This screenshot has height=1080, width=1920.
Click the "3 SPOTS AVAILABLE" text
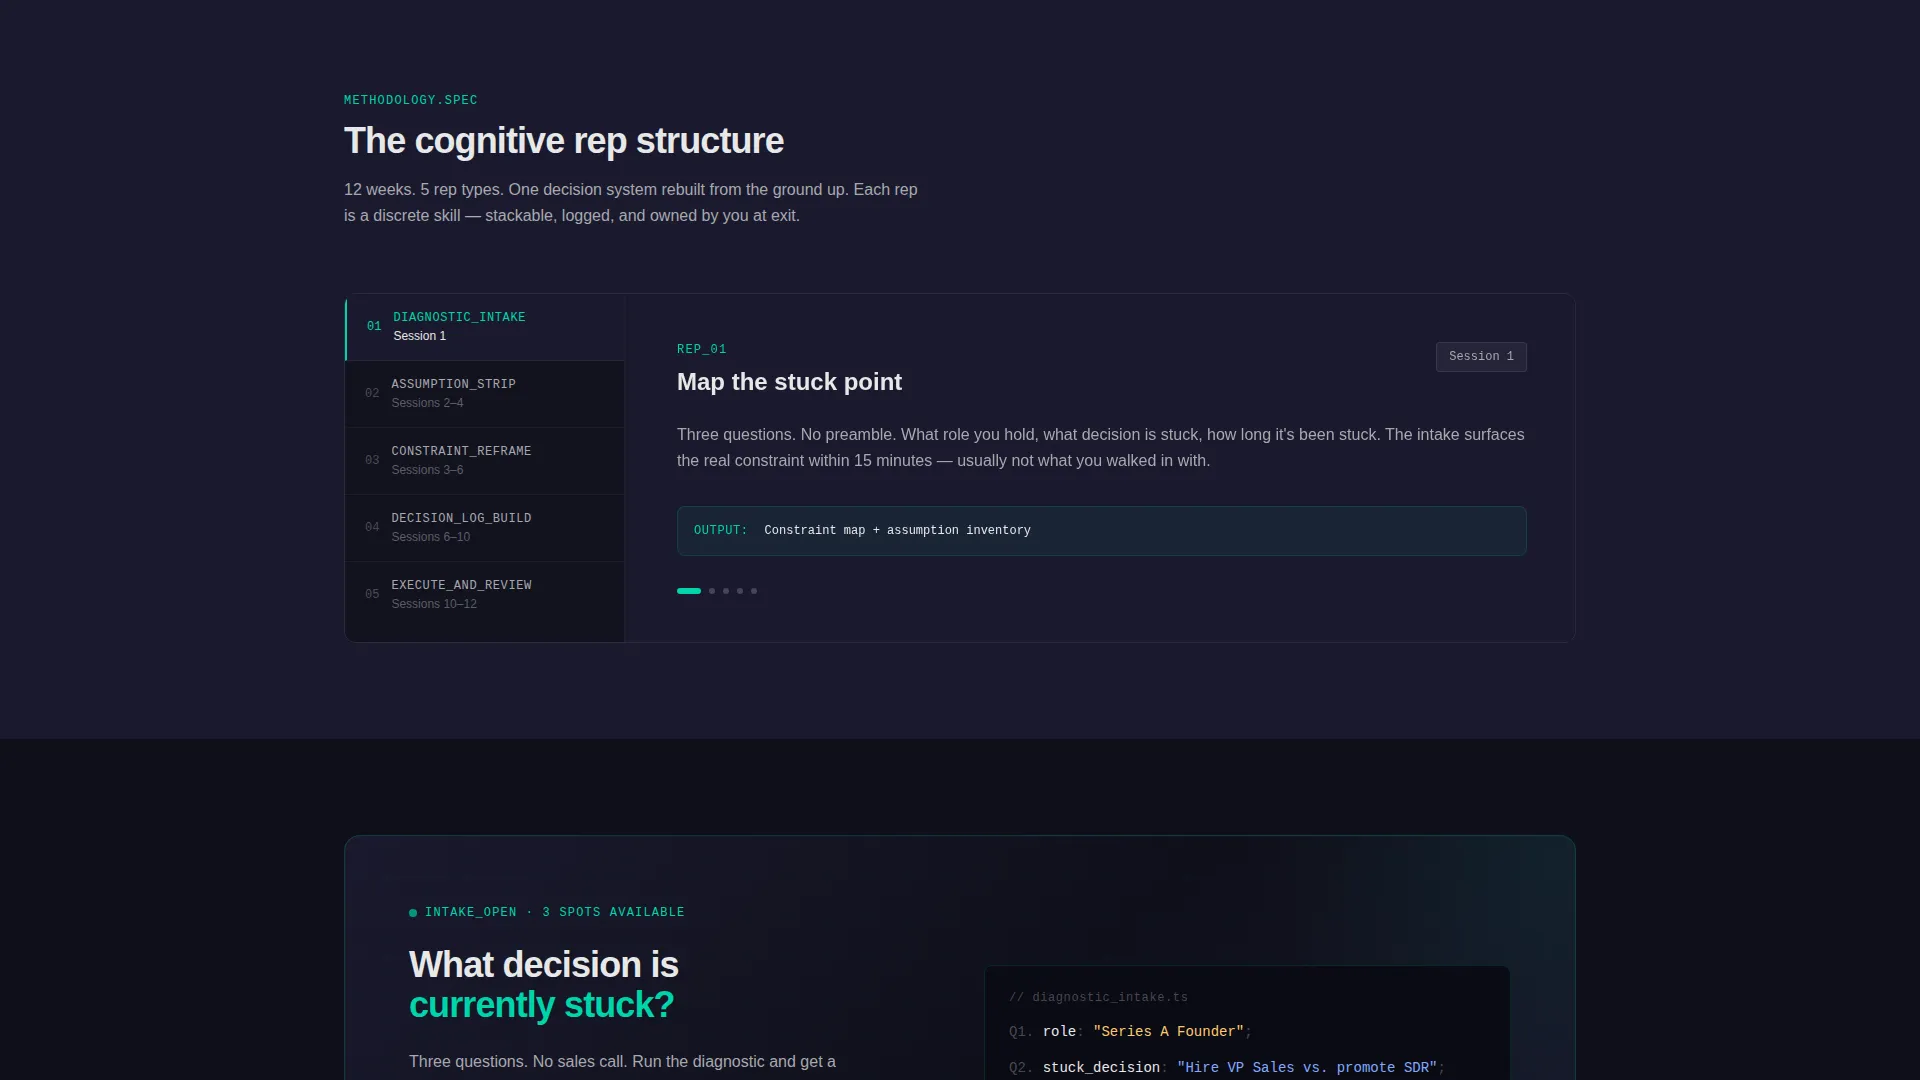[x=613, y=913]
